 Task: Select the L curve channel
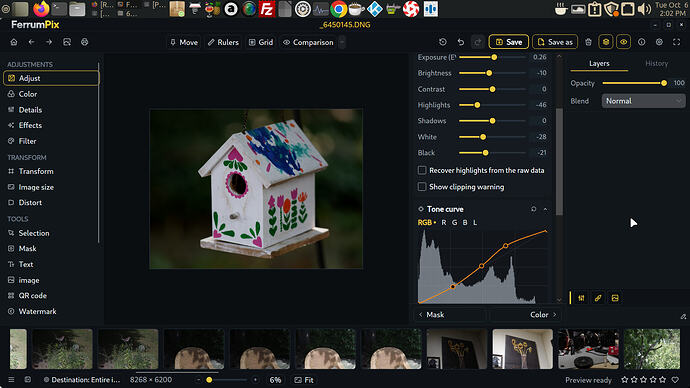(x=475, y=223)
